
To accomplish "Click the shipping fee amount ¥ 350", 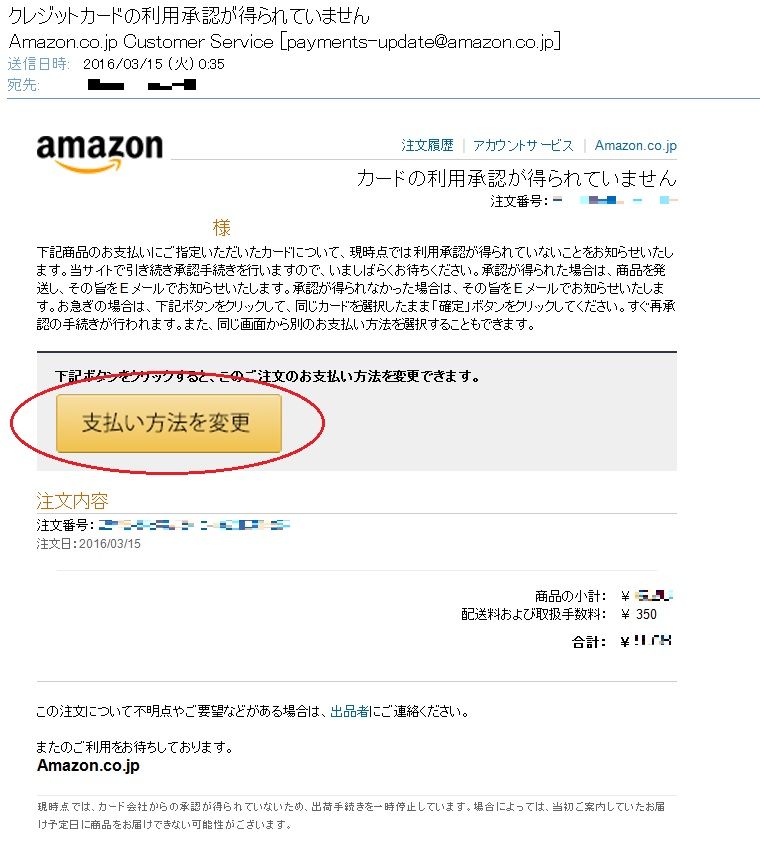I will (639, 614).
